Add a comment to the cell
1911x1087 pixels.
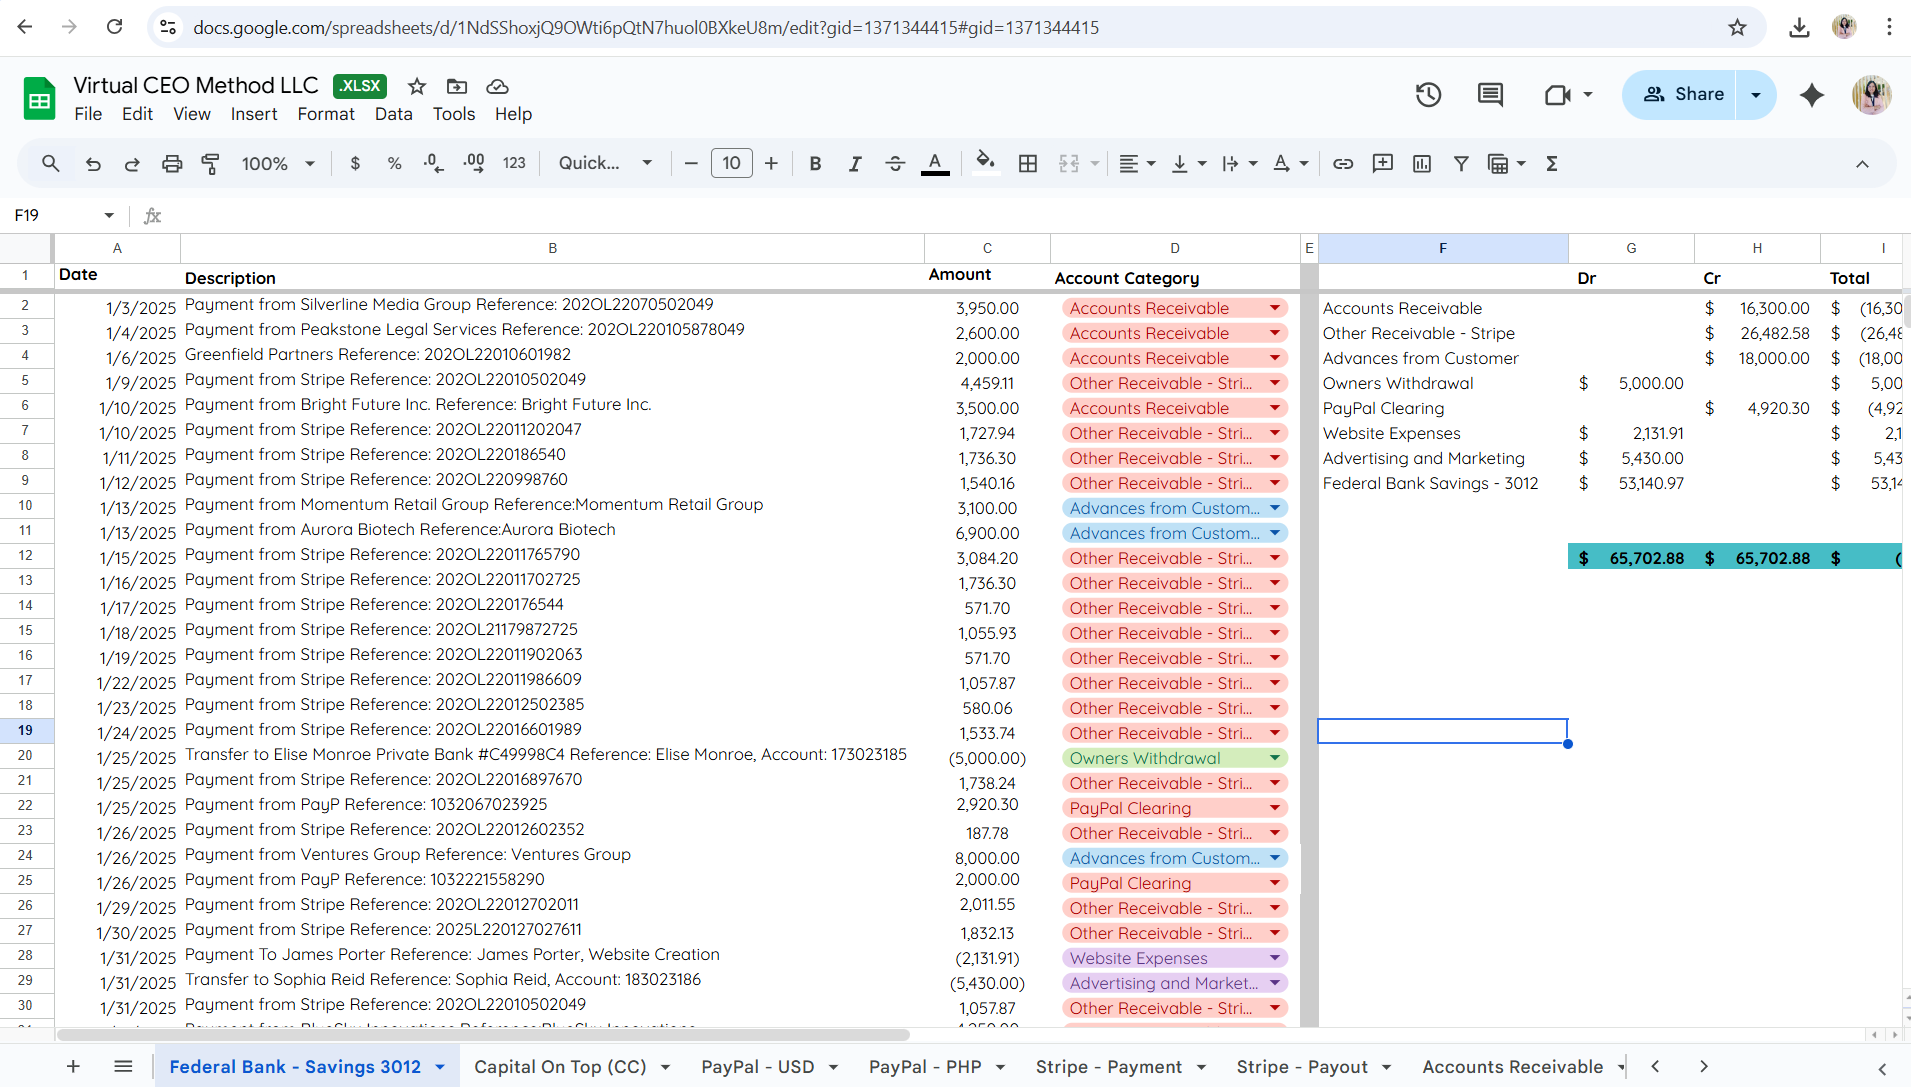[x=1383, y=163]
